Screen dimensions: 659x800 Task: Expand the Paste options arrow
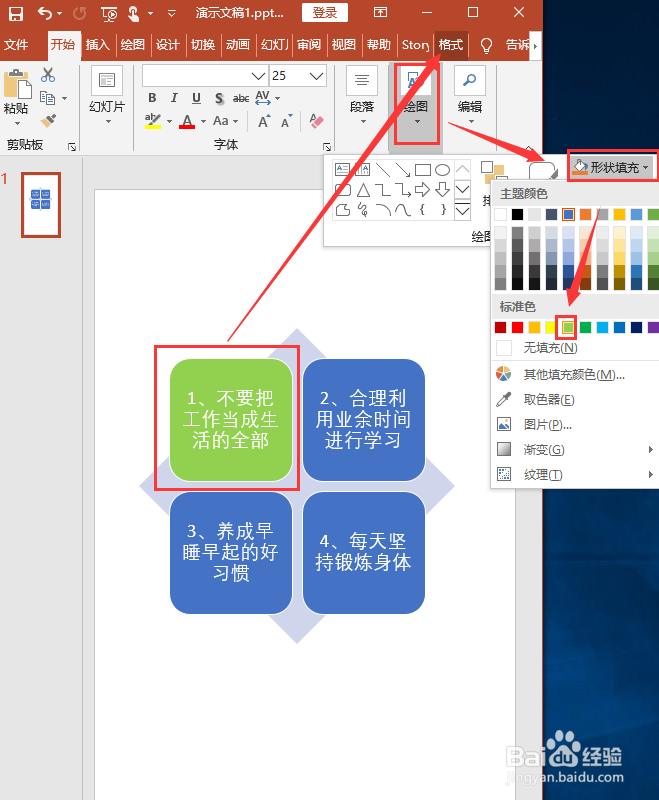pyautogui.click(x=17, y=123)
